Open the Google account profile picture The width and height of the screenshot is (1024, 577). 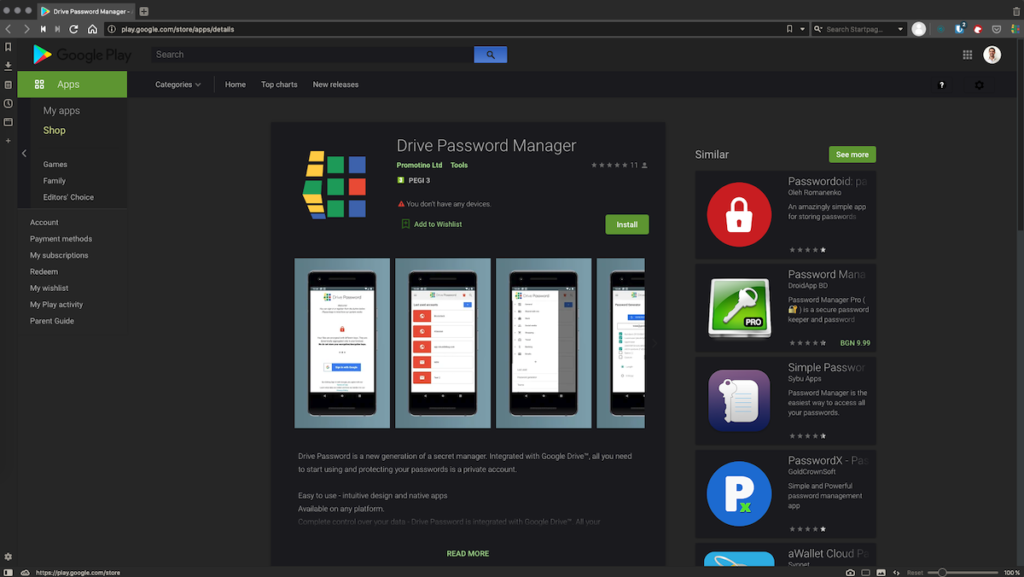(991, 55)
